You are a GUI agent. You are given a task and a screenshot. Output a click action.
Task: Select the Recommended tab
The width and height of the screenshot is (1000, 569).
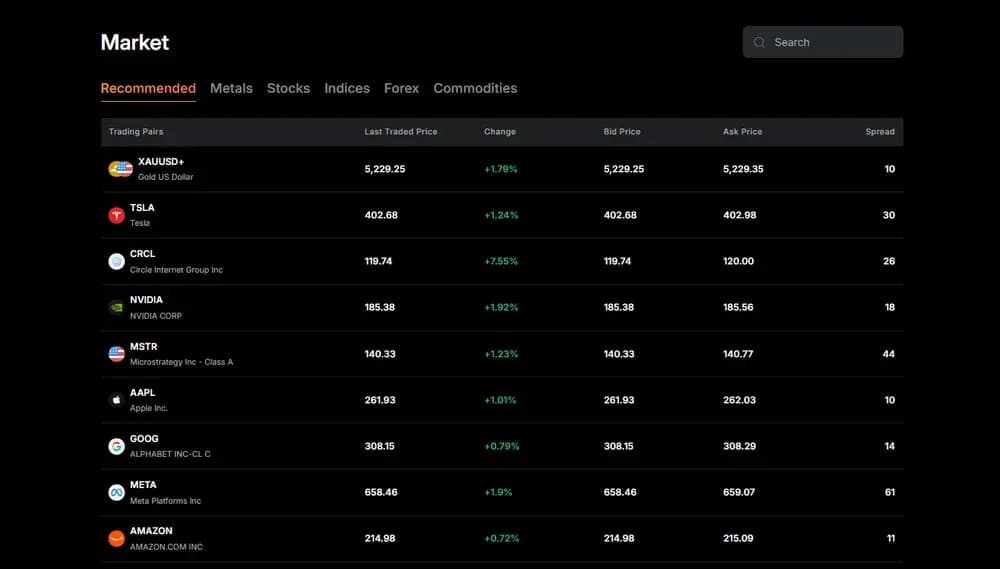pos(148,88)
